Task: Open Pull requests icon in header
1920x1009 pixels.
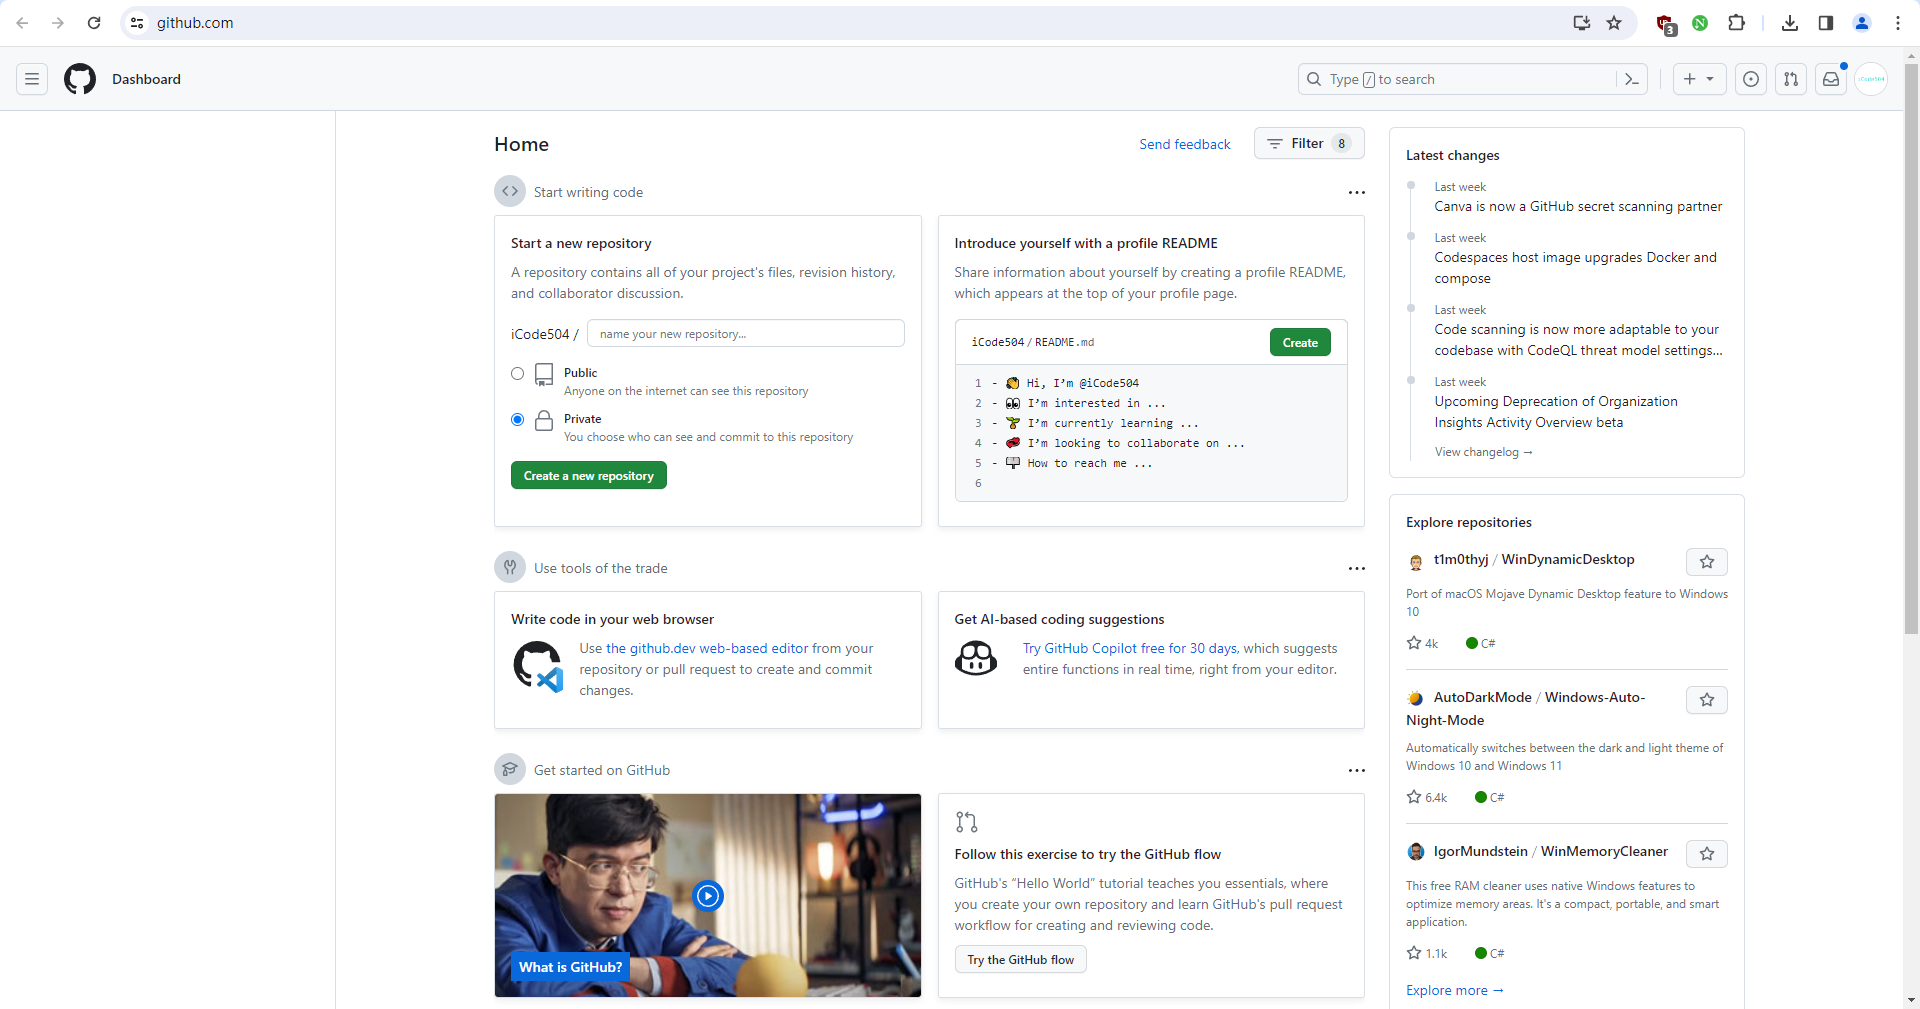Action: point(1791,79)
